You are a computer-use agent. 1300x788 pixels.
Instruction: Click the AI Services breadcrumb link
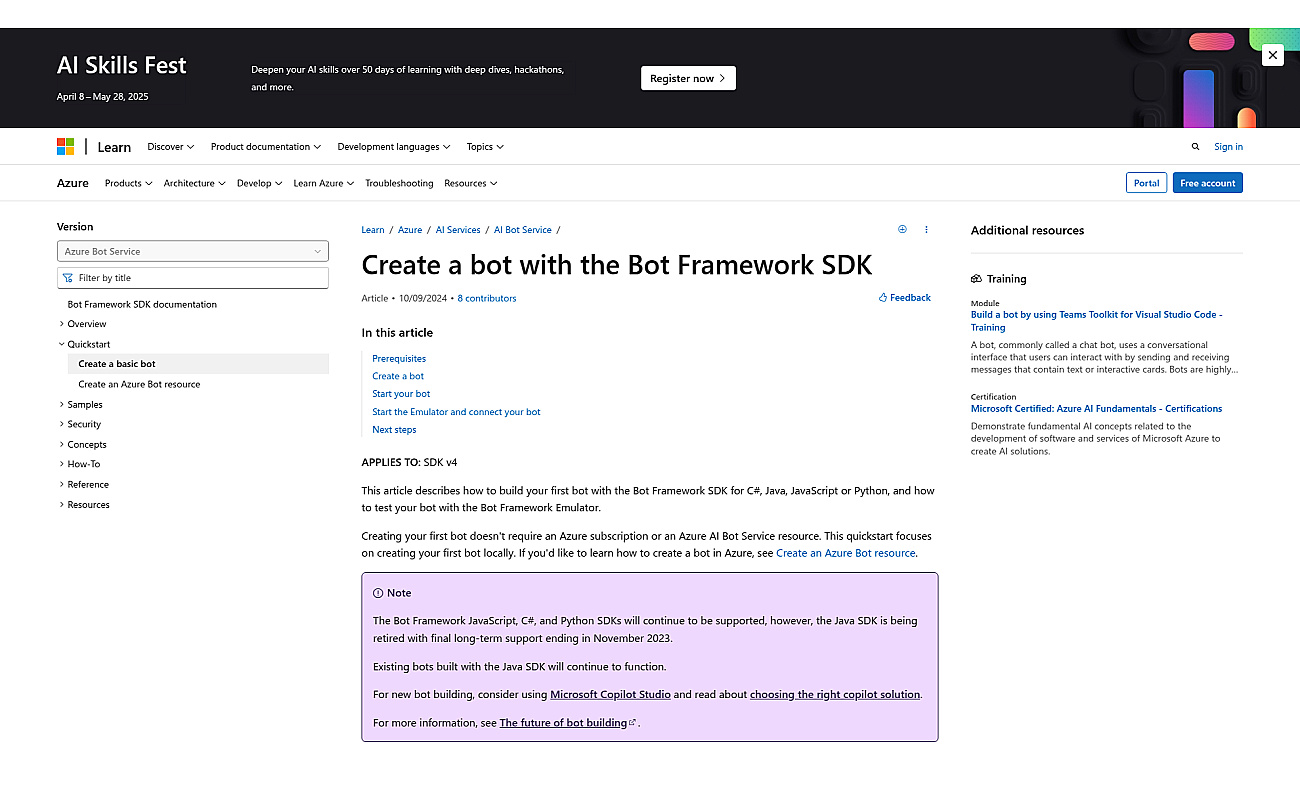pos(458,230)
